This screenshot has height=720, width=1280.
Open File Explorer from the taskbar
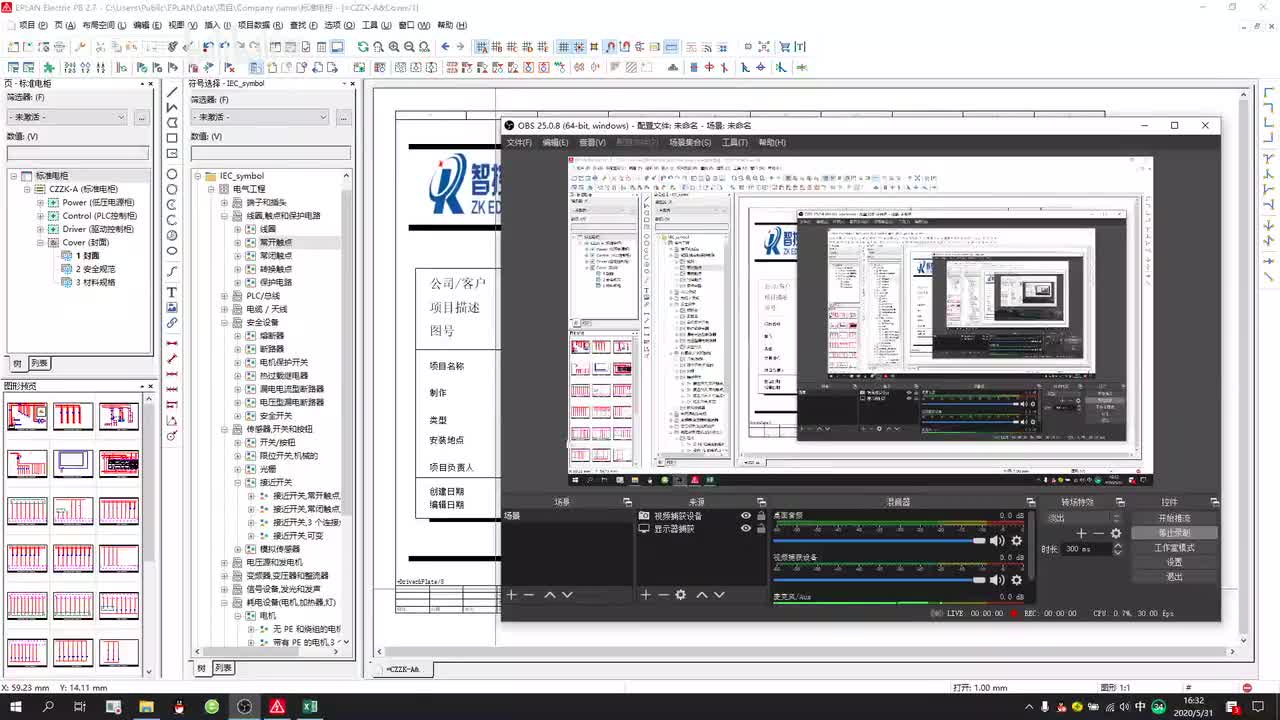coord(146,707)
